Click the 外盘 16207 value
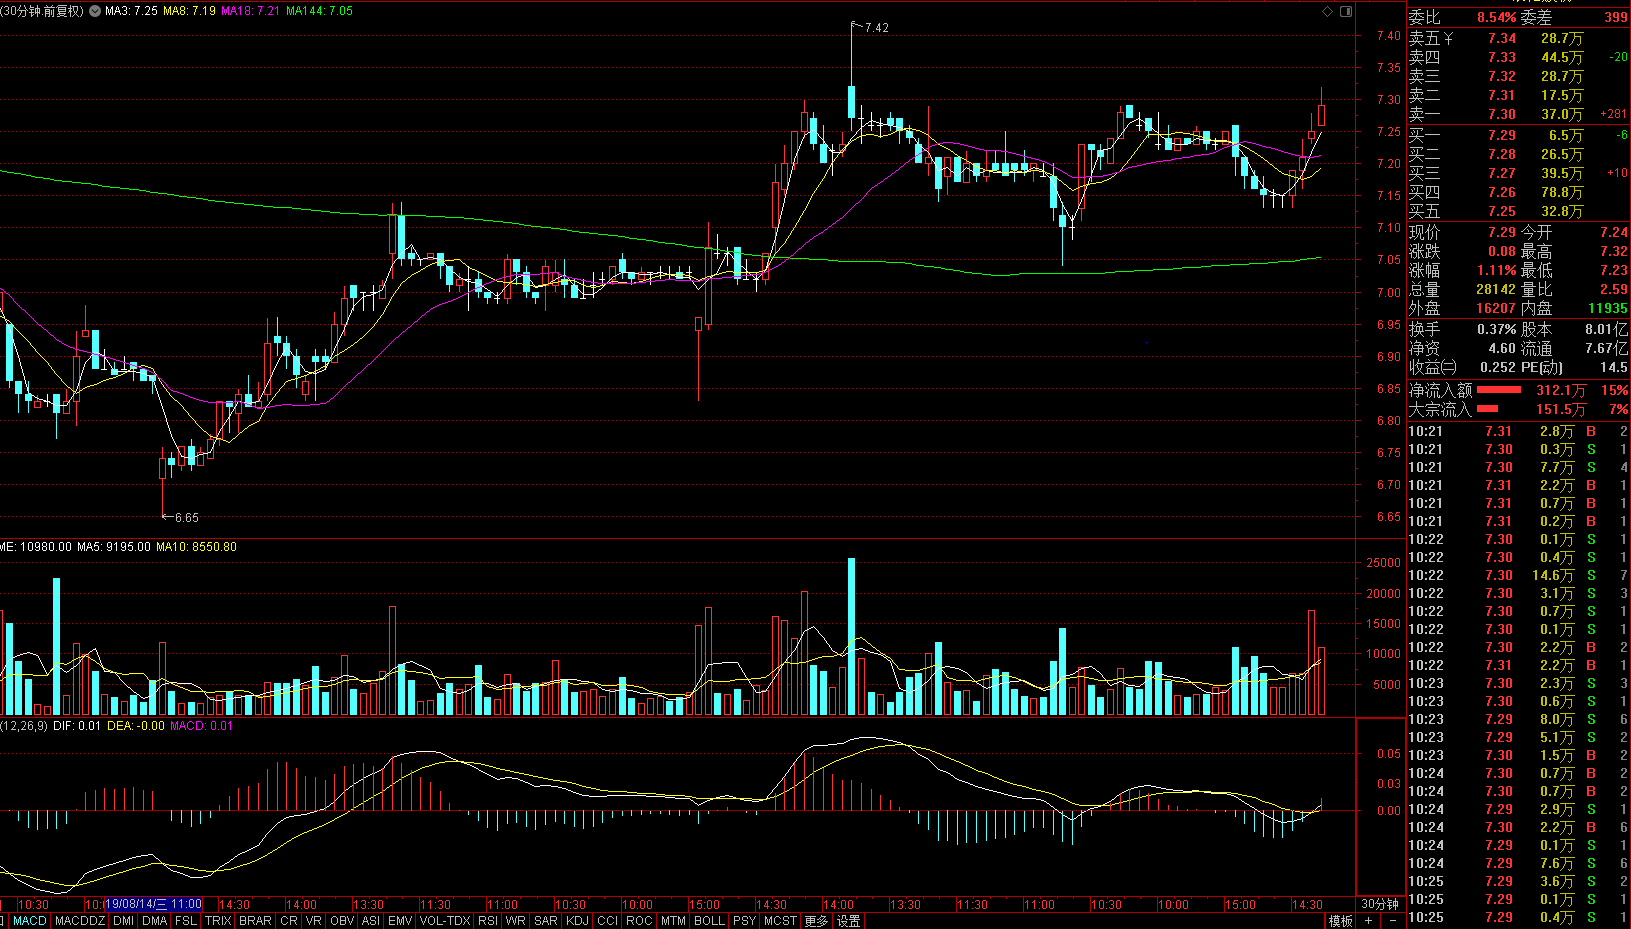This screenshot has width=1631, height=929. 1496,308
